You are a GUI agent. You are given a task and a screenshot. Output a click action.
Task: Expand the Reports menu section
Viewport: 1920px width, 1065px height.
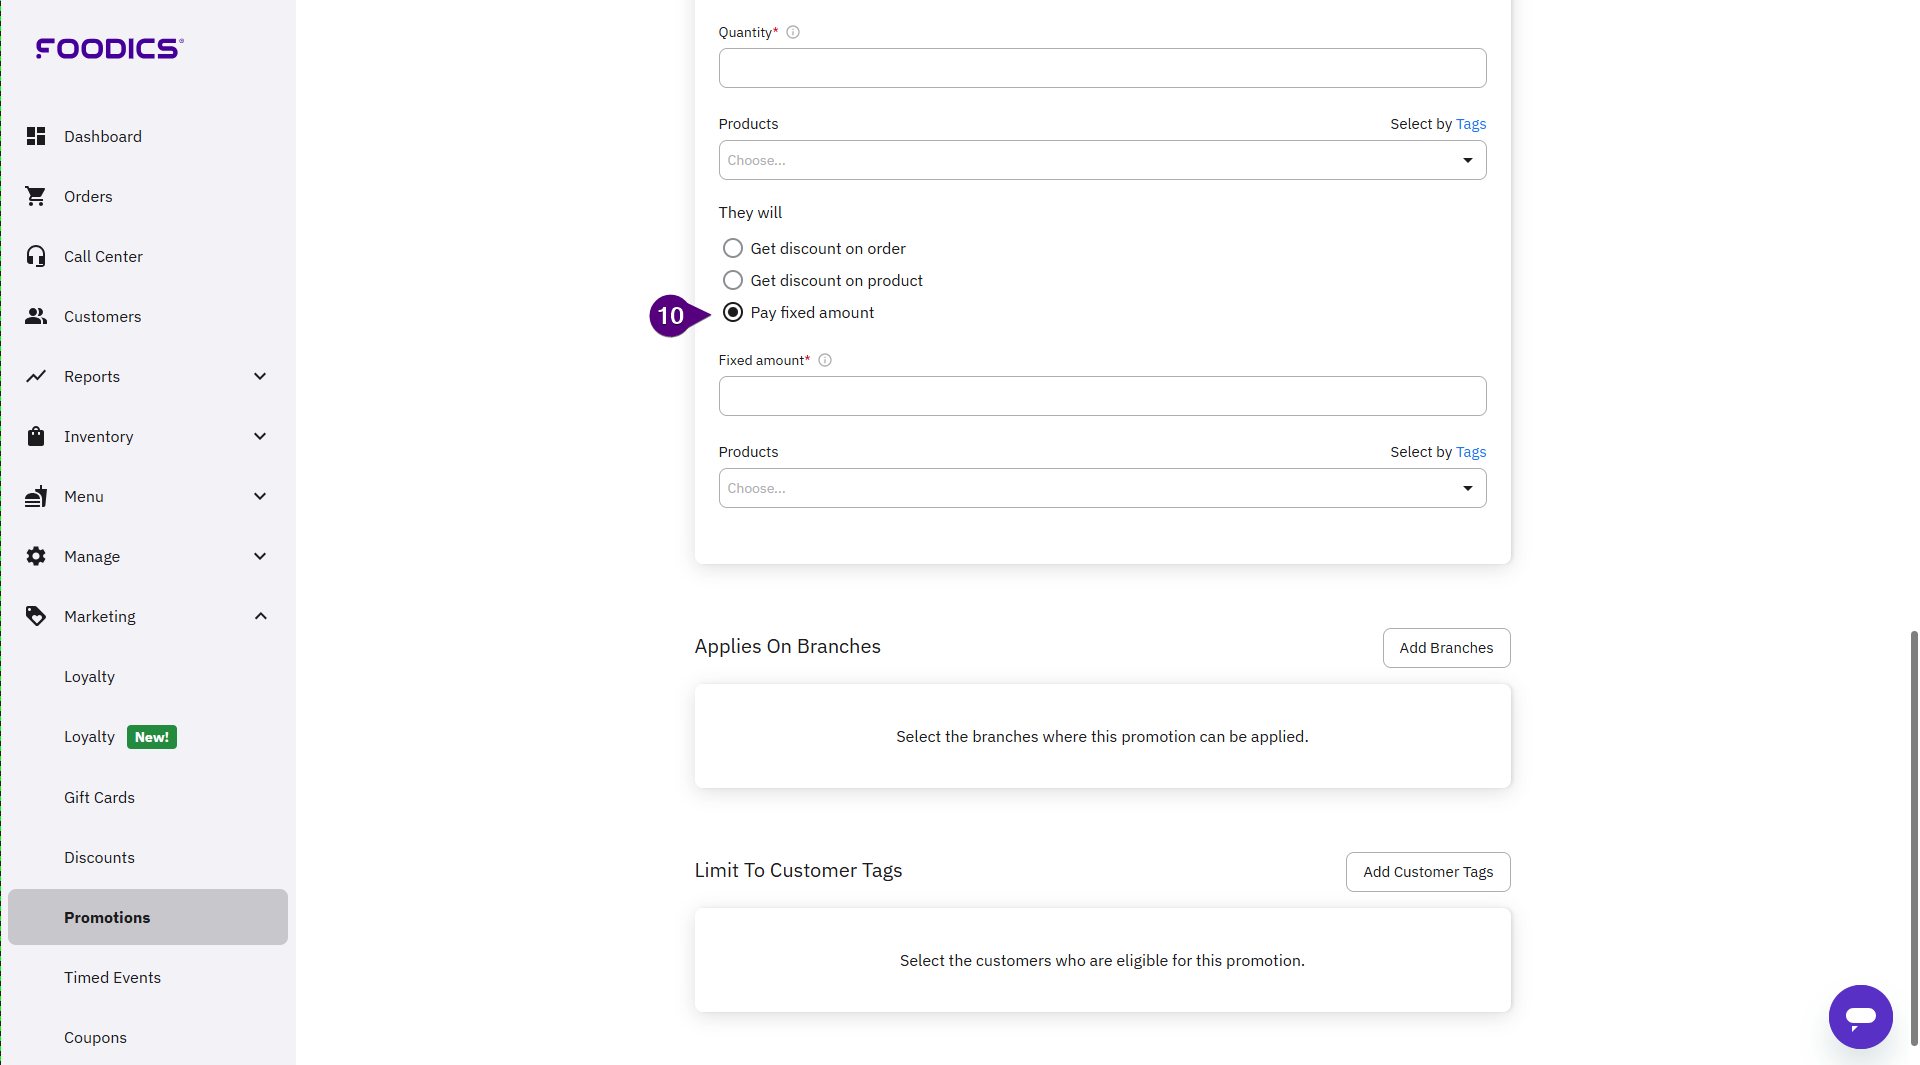(x=148, y=376)
